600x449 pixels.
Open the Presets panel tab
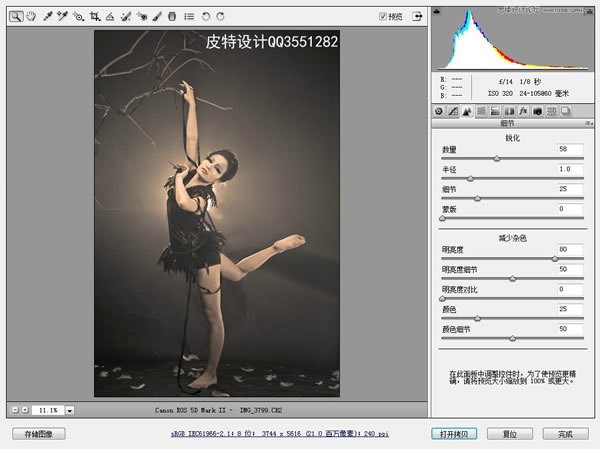coord(551,111)
